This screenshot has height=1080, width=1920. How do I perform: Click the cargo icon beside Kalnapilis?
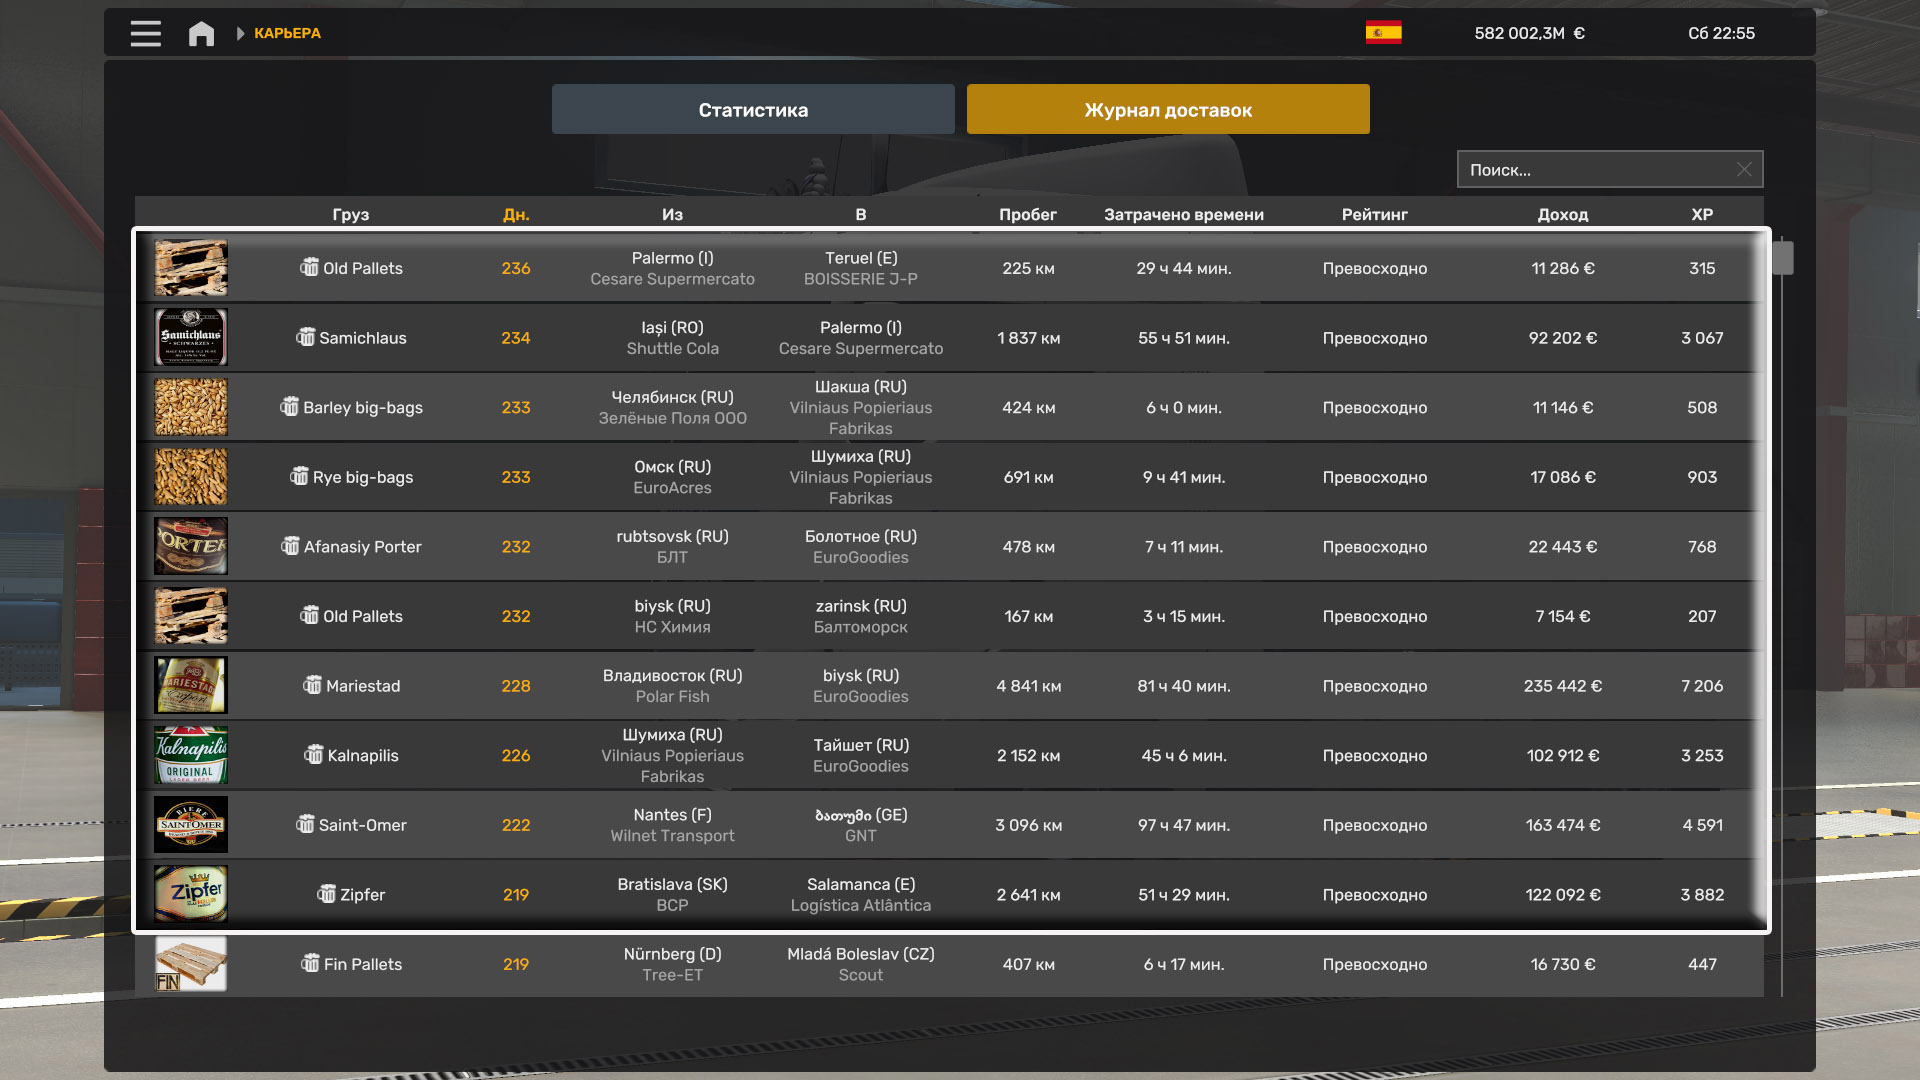(x=314, y=754)
